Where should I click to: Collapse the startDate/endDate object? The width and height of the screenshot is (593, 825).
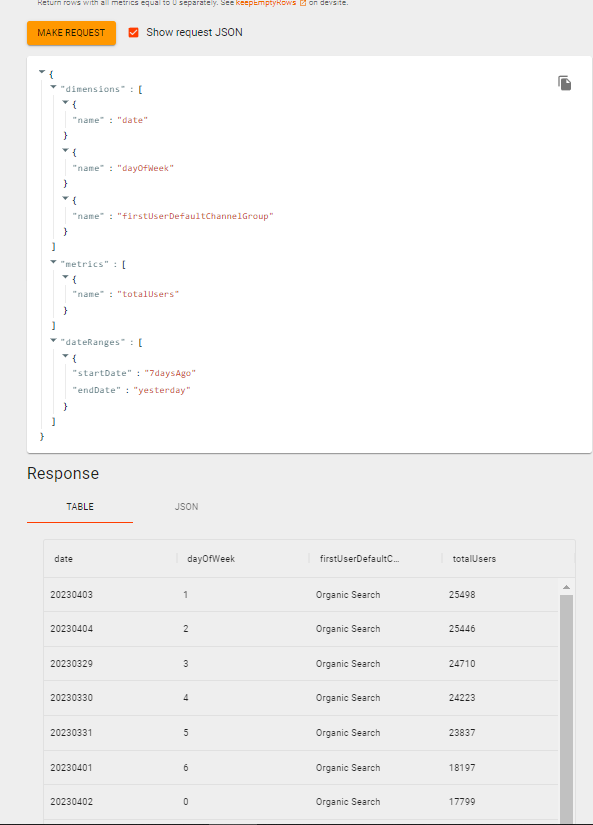65,356
